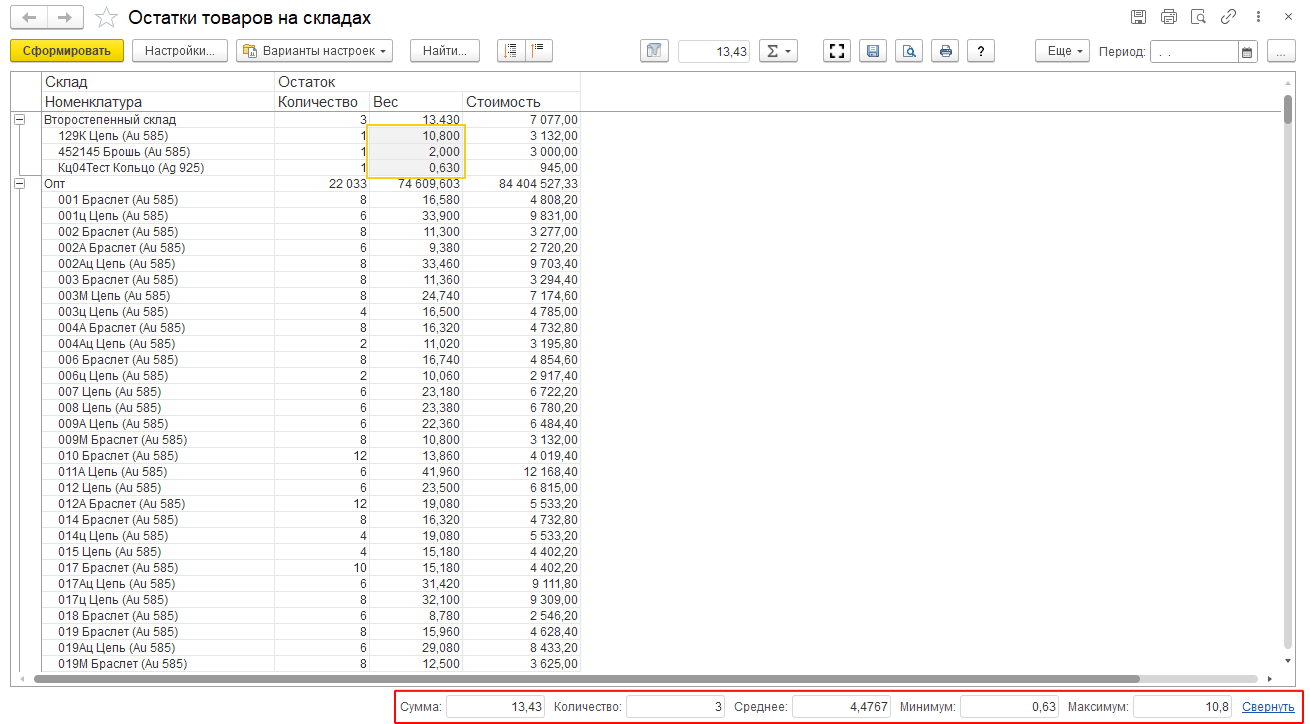Click the Свернуть link
The height and width of the screenshot is (724, 1310).
[x=1268, y=707]
